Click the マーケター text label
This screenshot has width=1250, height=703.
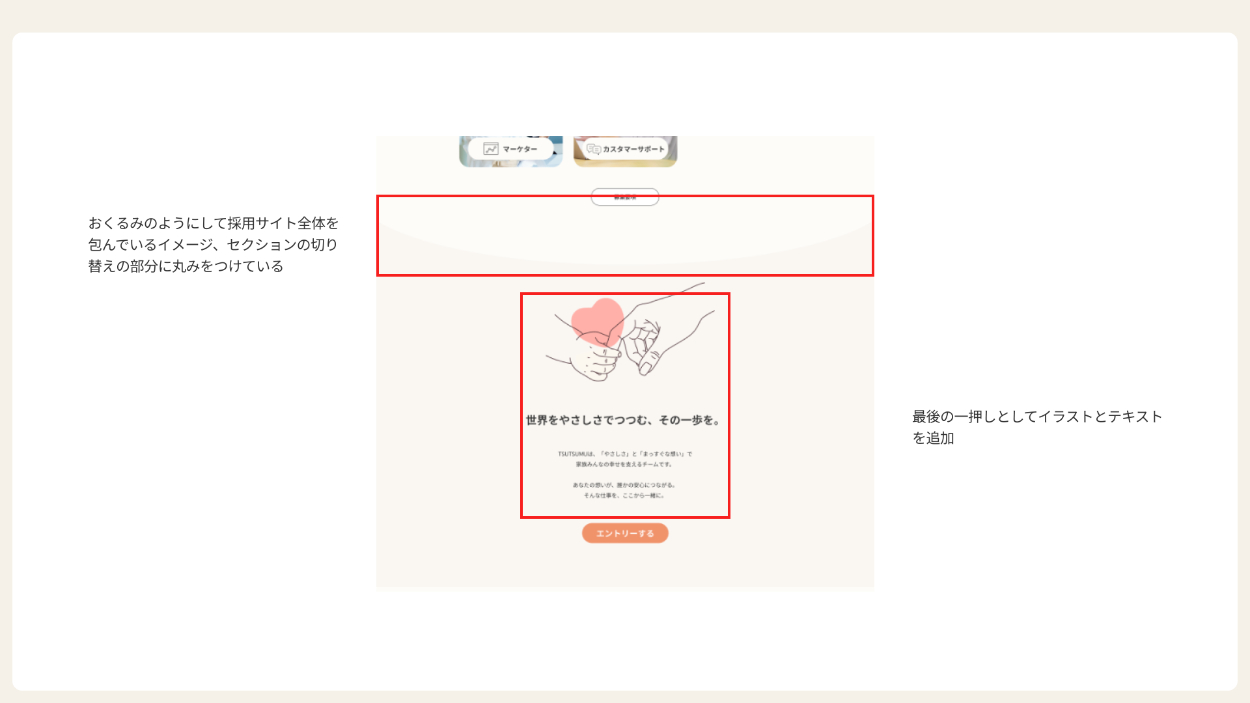click(x=520, y=149)
